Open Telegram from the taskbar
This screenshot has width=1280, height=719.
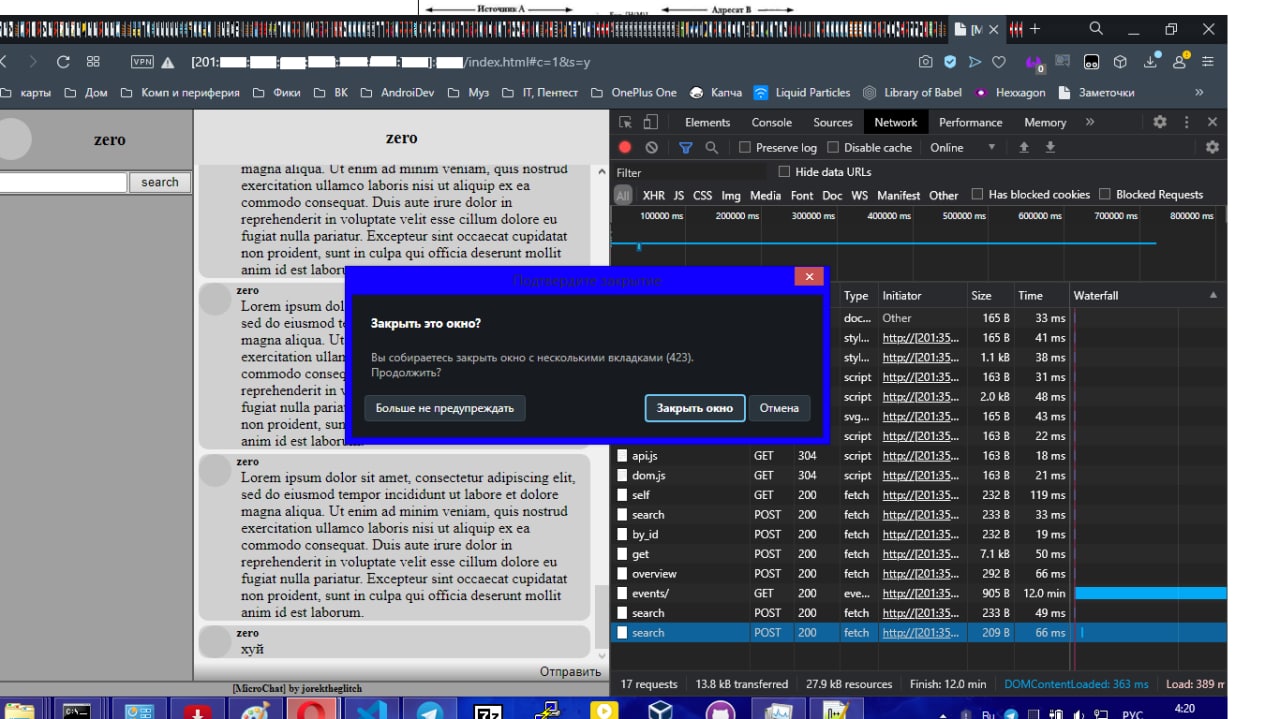[x=430, y=711]
